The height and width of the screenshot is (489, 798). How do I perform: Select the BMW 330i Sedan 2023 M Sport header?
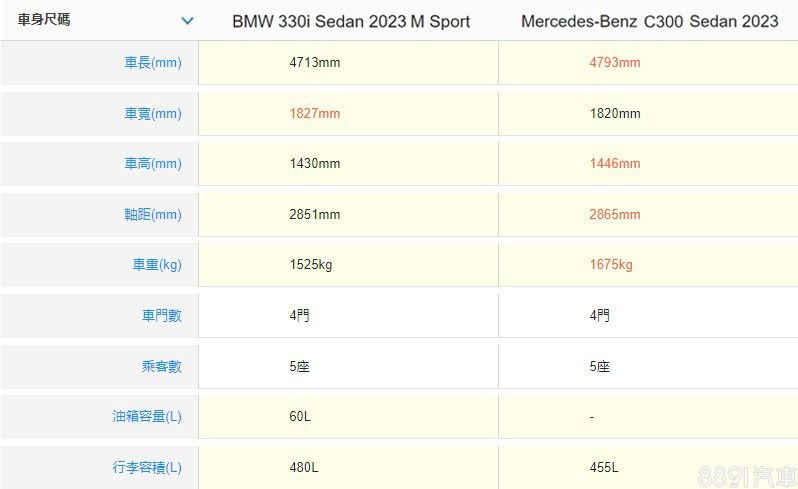click(x=351, y=21)
